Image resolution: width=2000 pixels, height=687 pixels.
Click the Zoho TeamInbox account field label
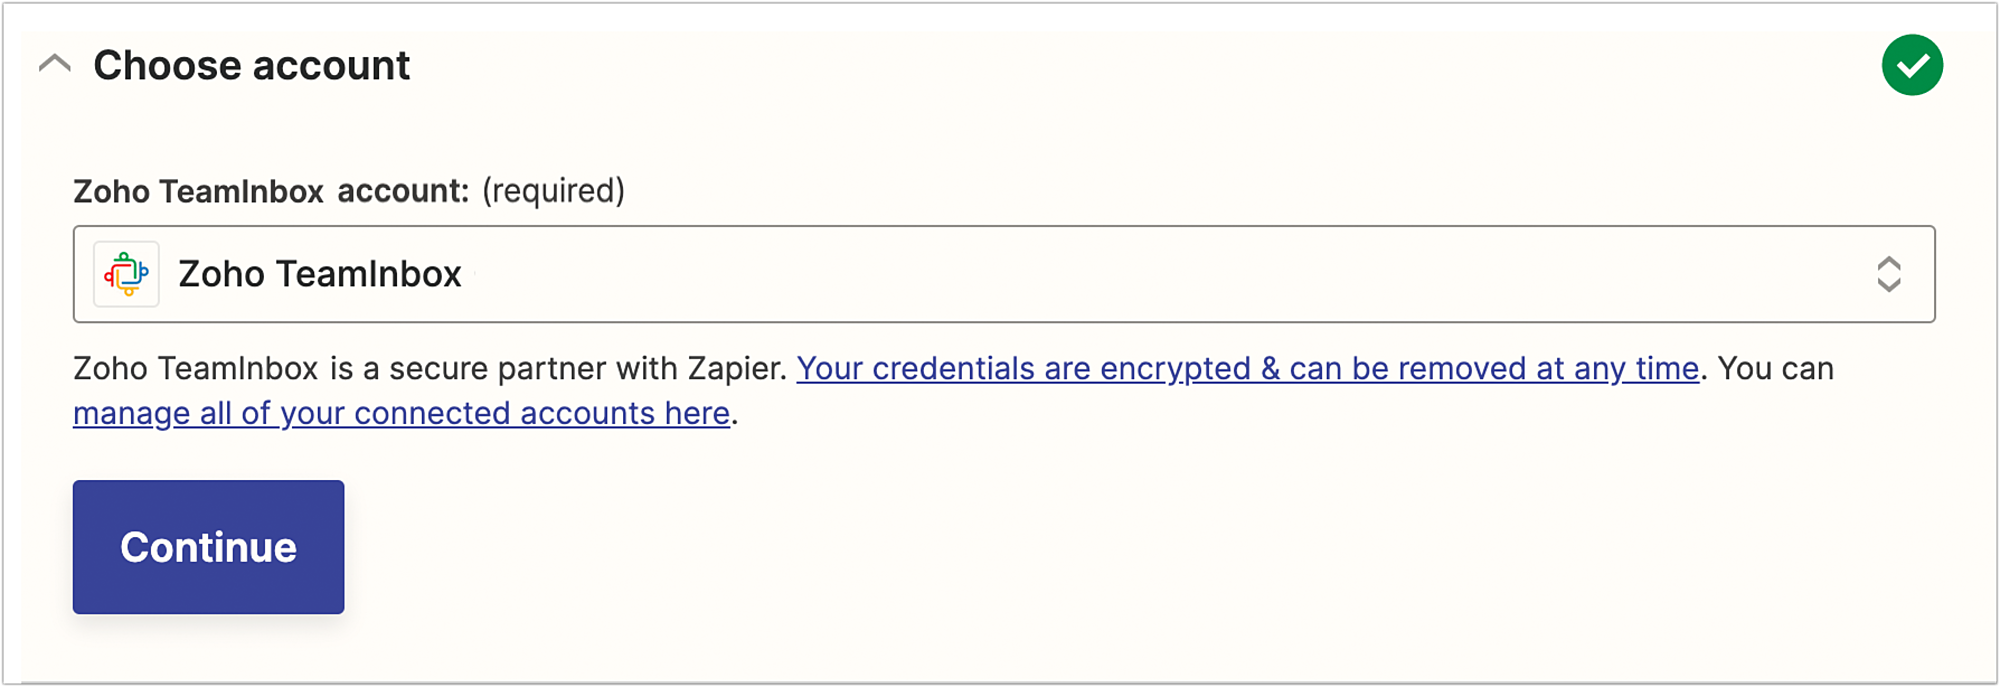[x=270, y=191]
